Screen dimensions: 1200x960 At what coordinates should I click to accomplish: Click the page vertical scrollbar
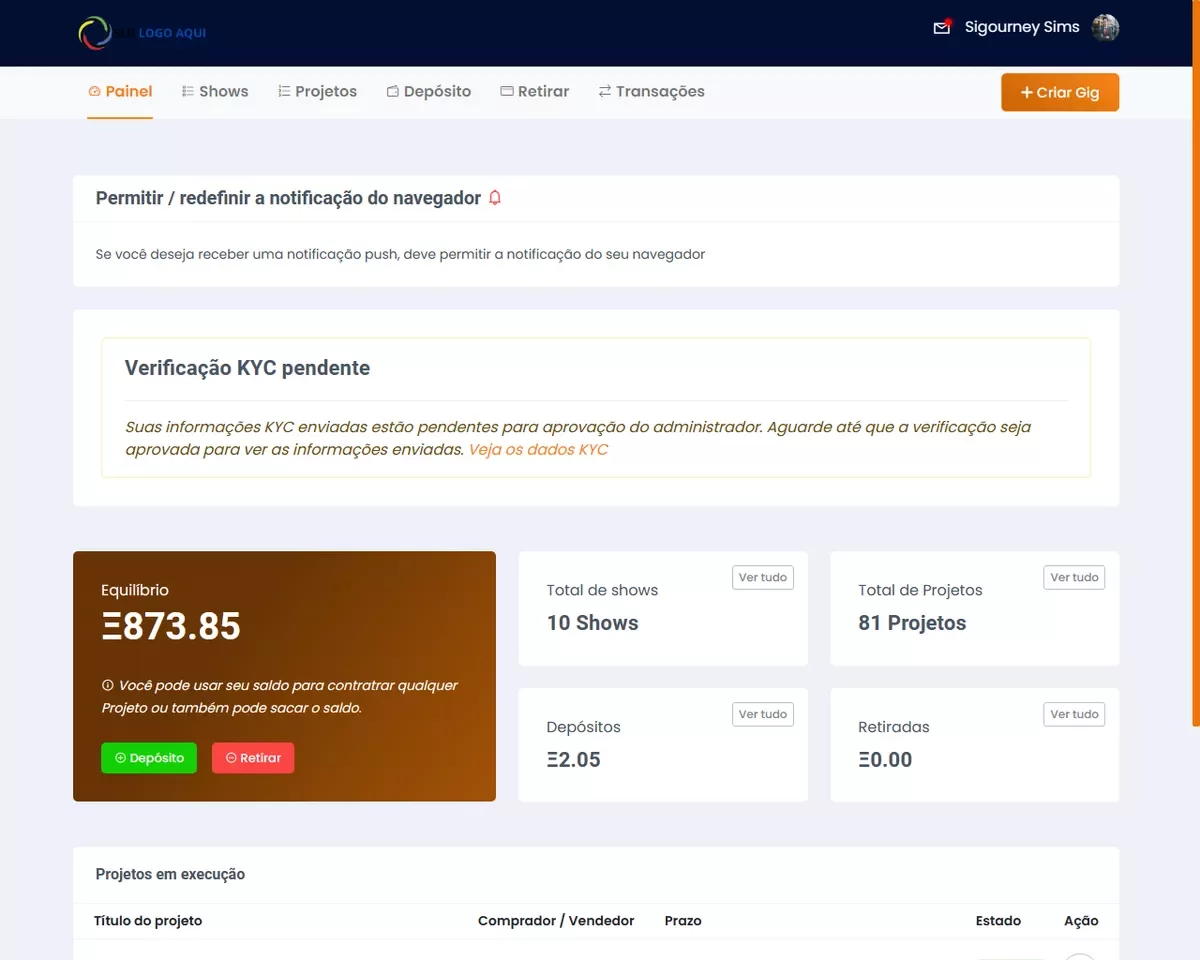tap(1196, 400)
